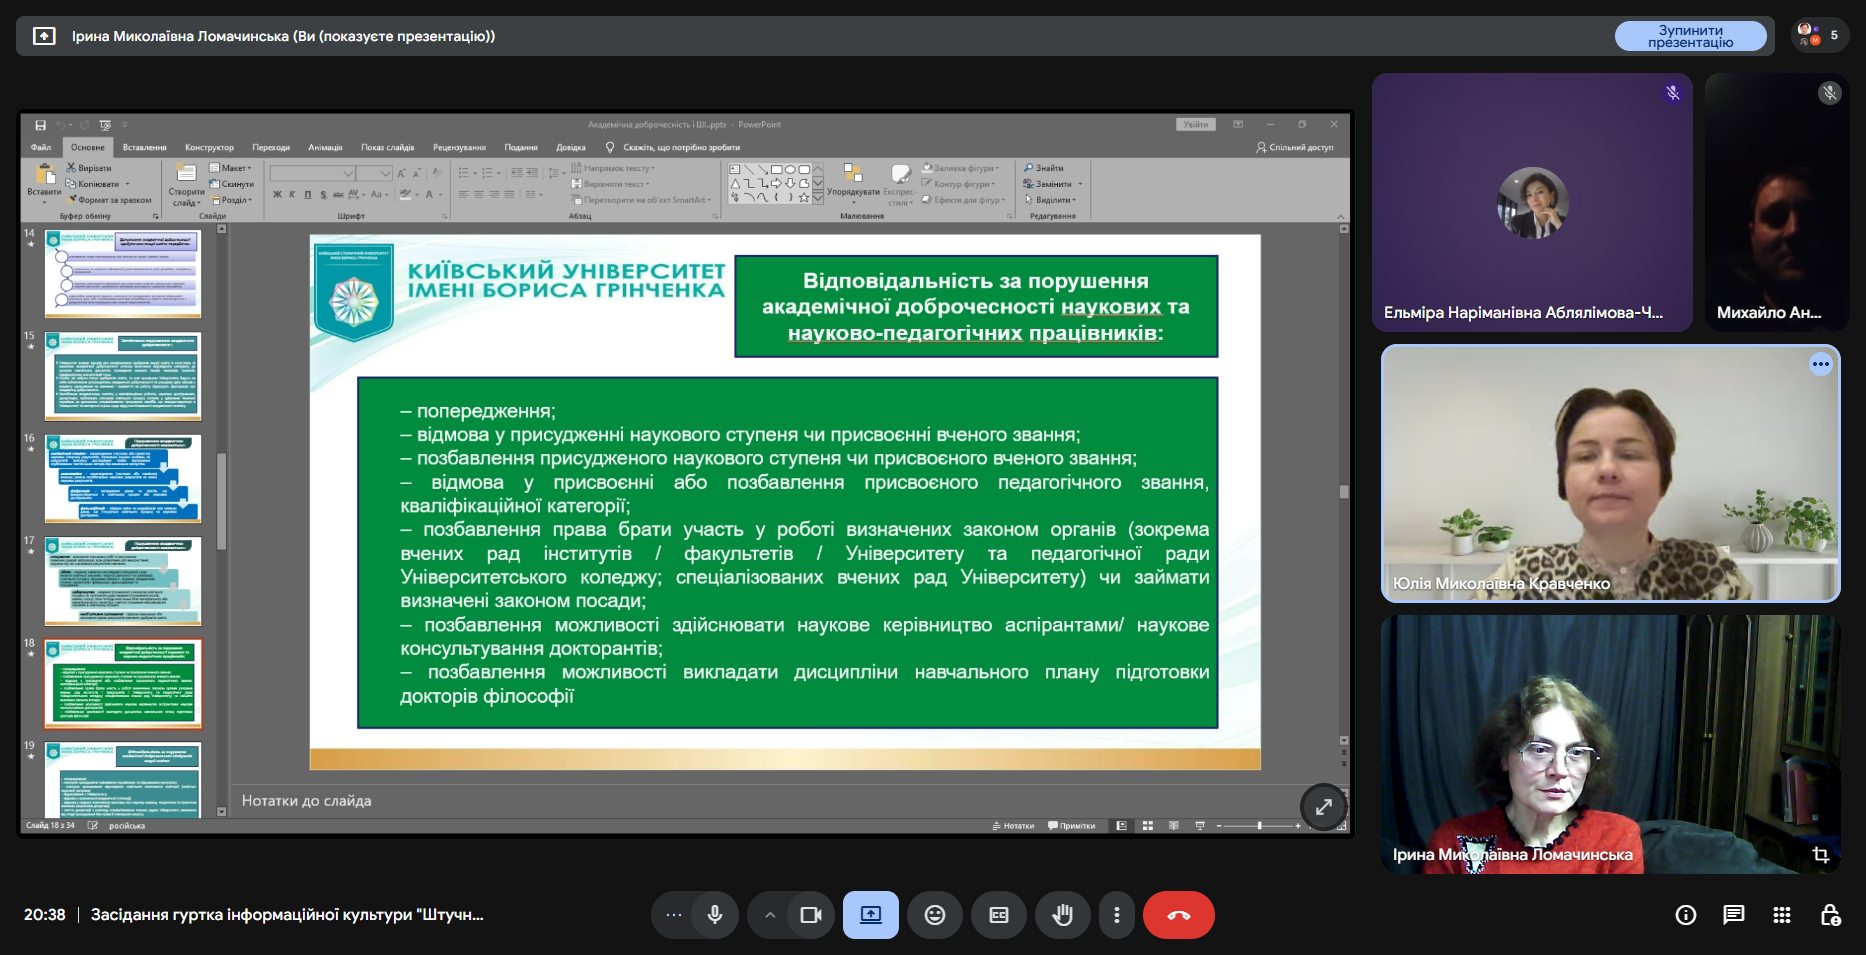
Task: Mute the microphone in call controls
Action: 714,915
